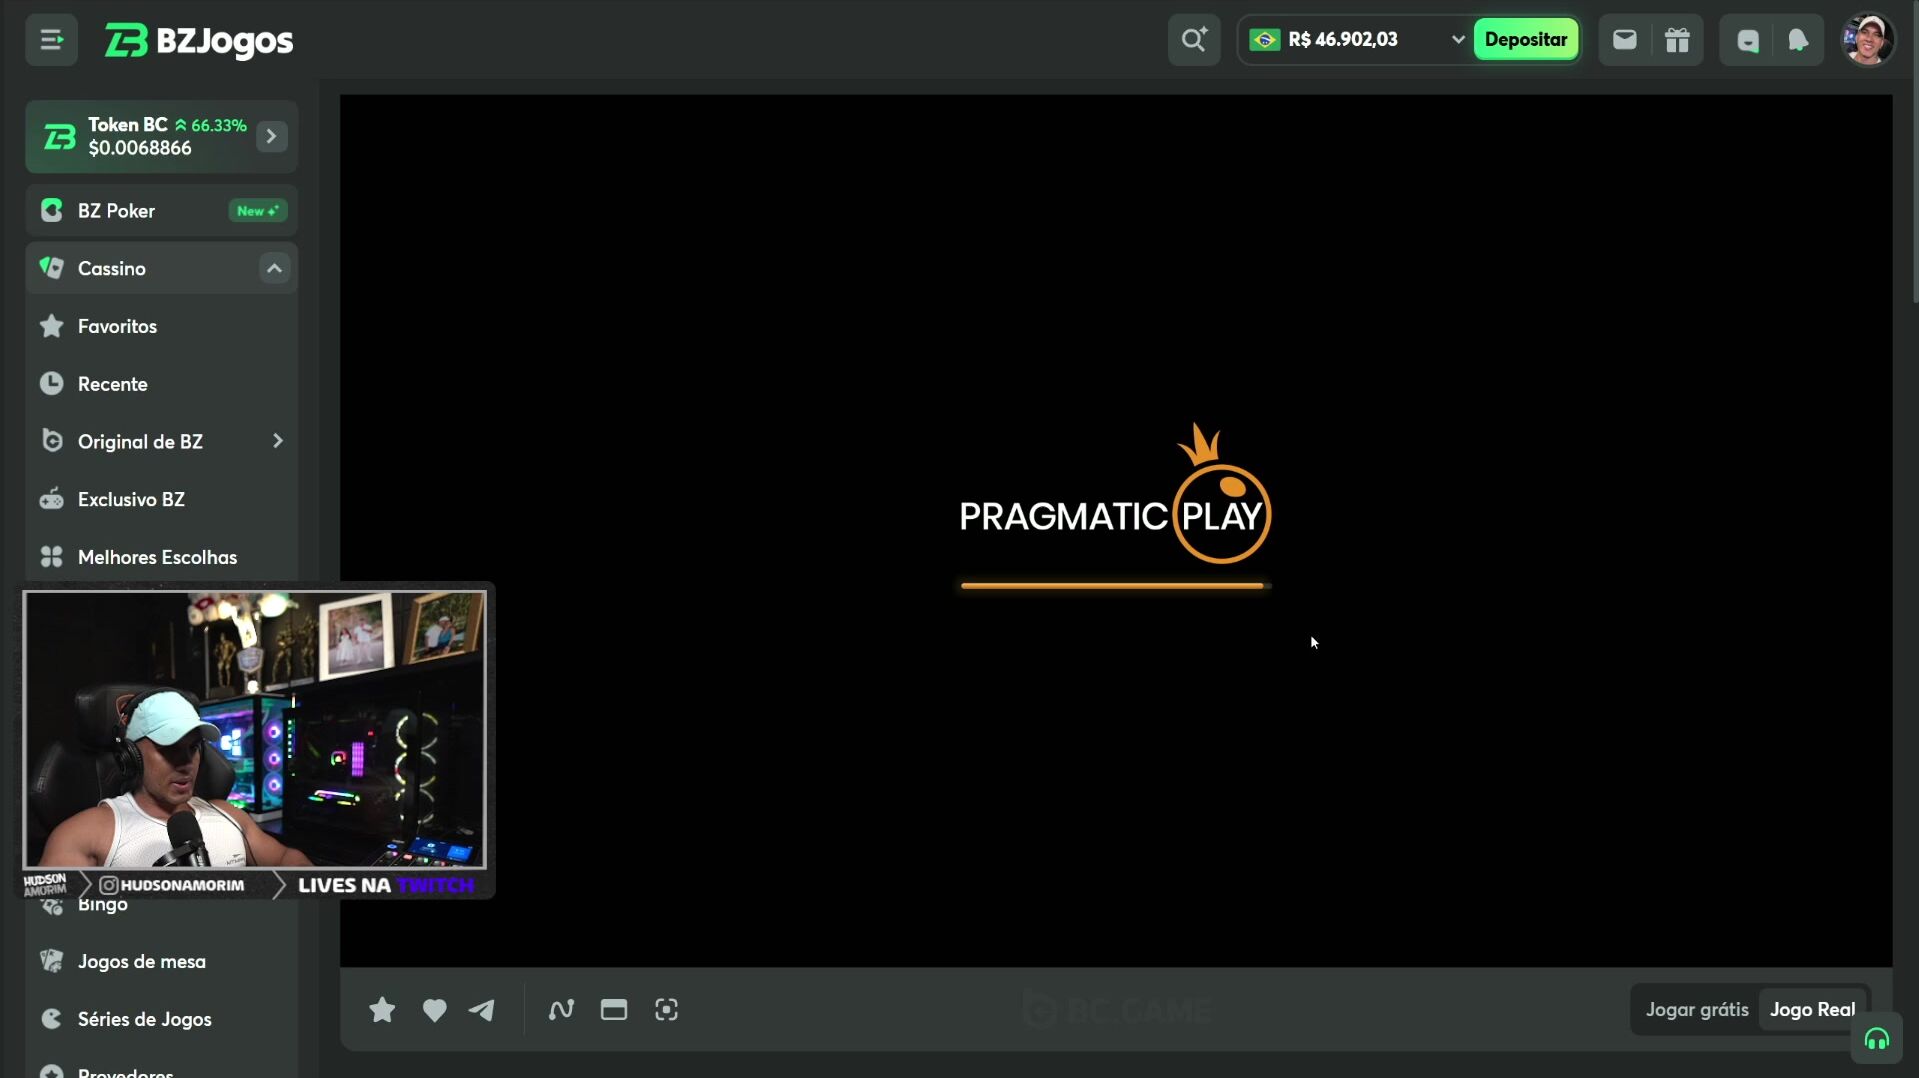The width and height of the screenshot is (1919, 1078).
Task: Click the Jogos de mesa cards icon
Action: coord(51,961)
